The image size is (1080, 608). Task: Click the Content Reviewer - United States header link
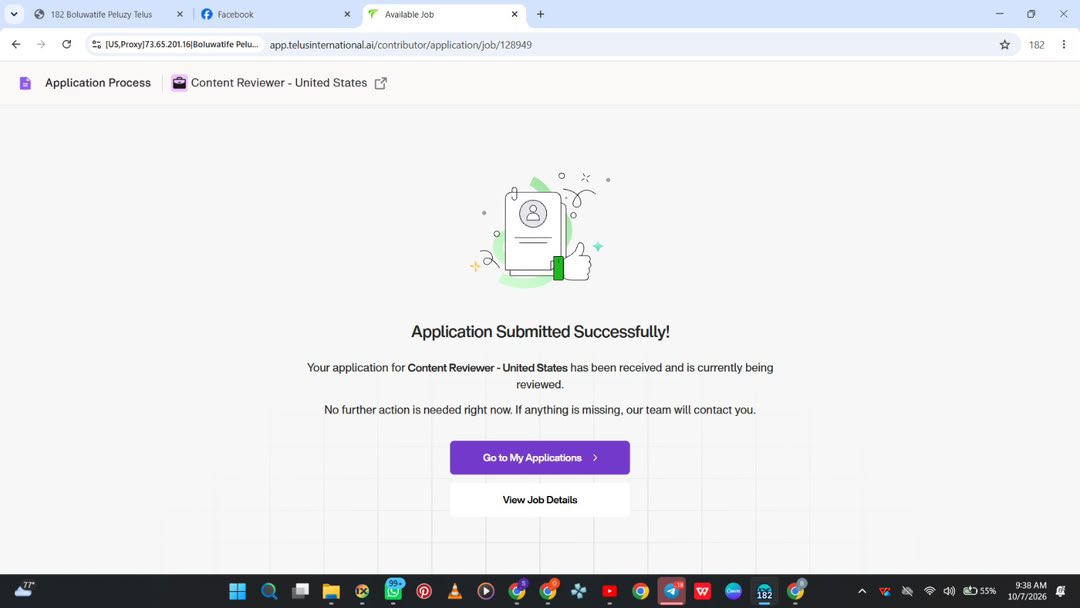[279, 83]
